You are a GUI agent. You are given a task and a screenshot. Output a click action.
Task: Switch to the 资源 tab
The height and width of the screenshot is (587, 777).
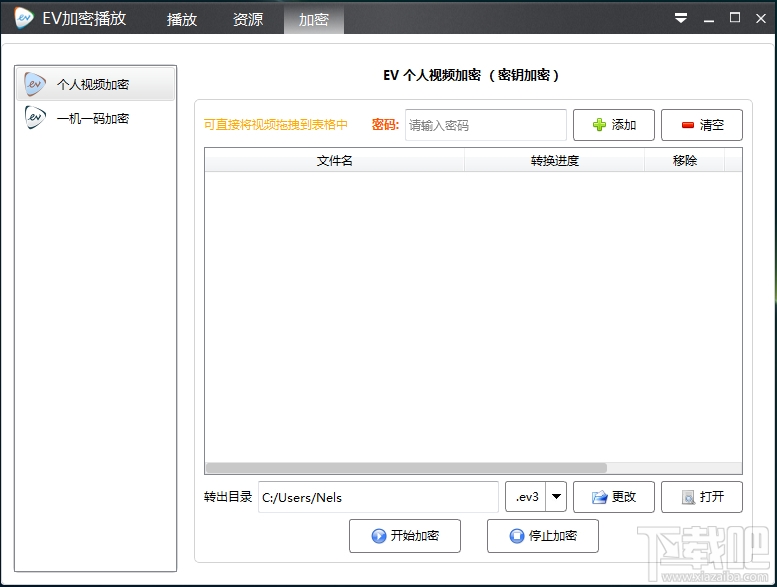click(248, 19)
